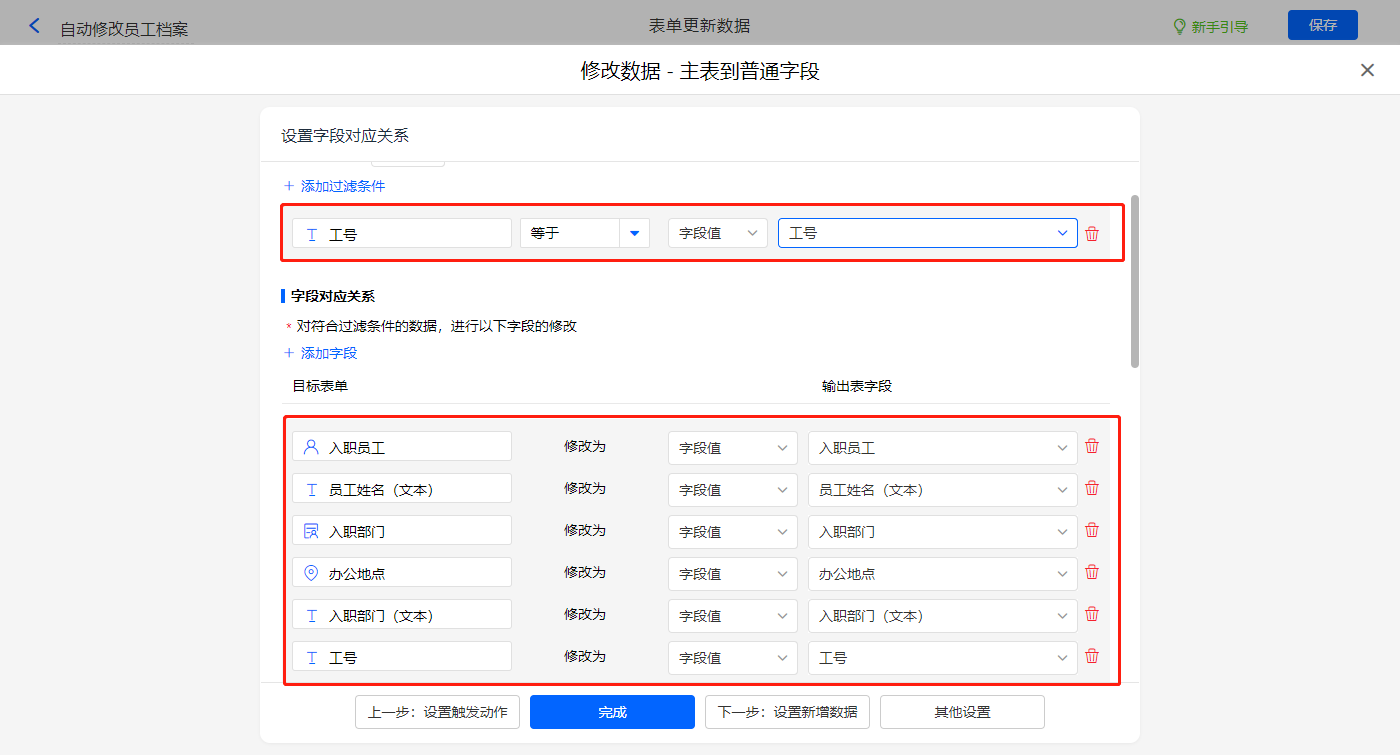Image resolution: width=1400 pixels, height=755 pixels.
Task: Delete the 入职部门（文本） mapping row
Action: [1092, 615]
